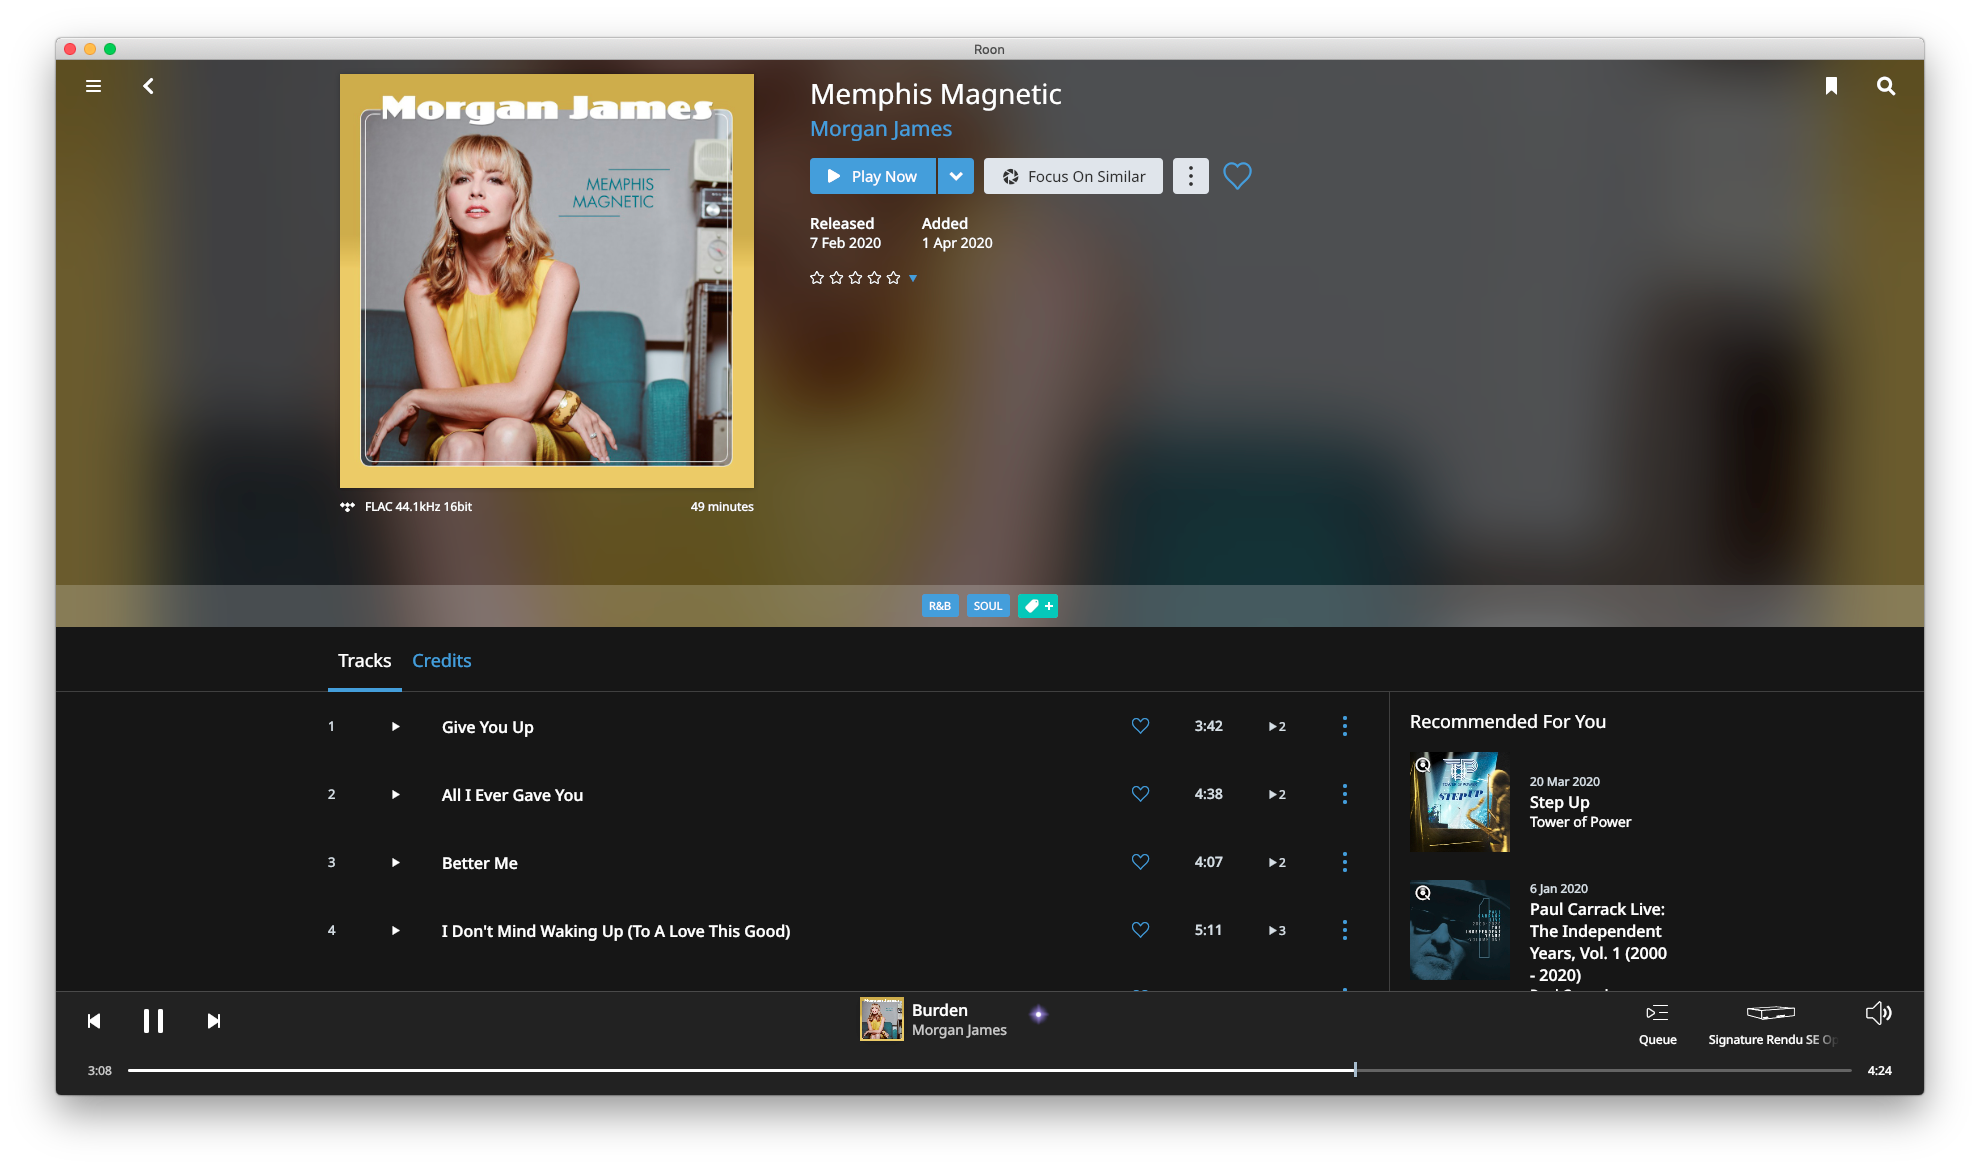Click Play Now button
Viewport: 1980px width, 1169px height.
(x=873, y=176)
